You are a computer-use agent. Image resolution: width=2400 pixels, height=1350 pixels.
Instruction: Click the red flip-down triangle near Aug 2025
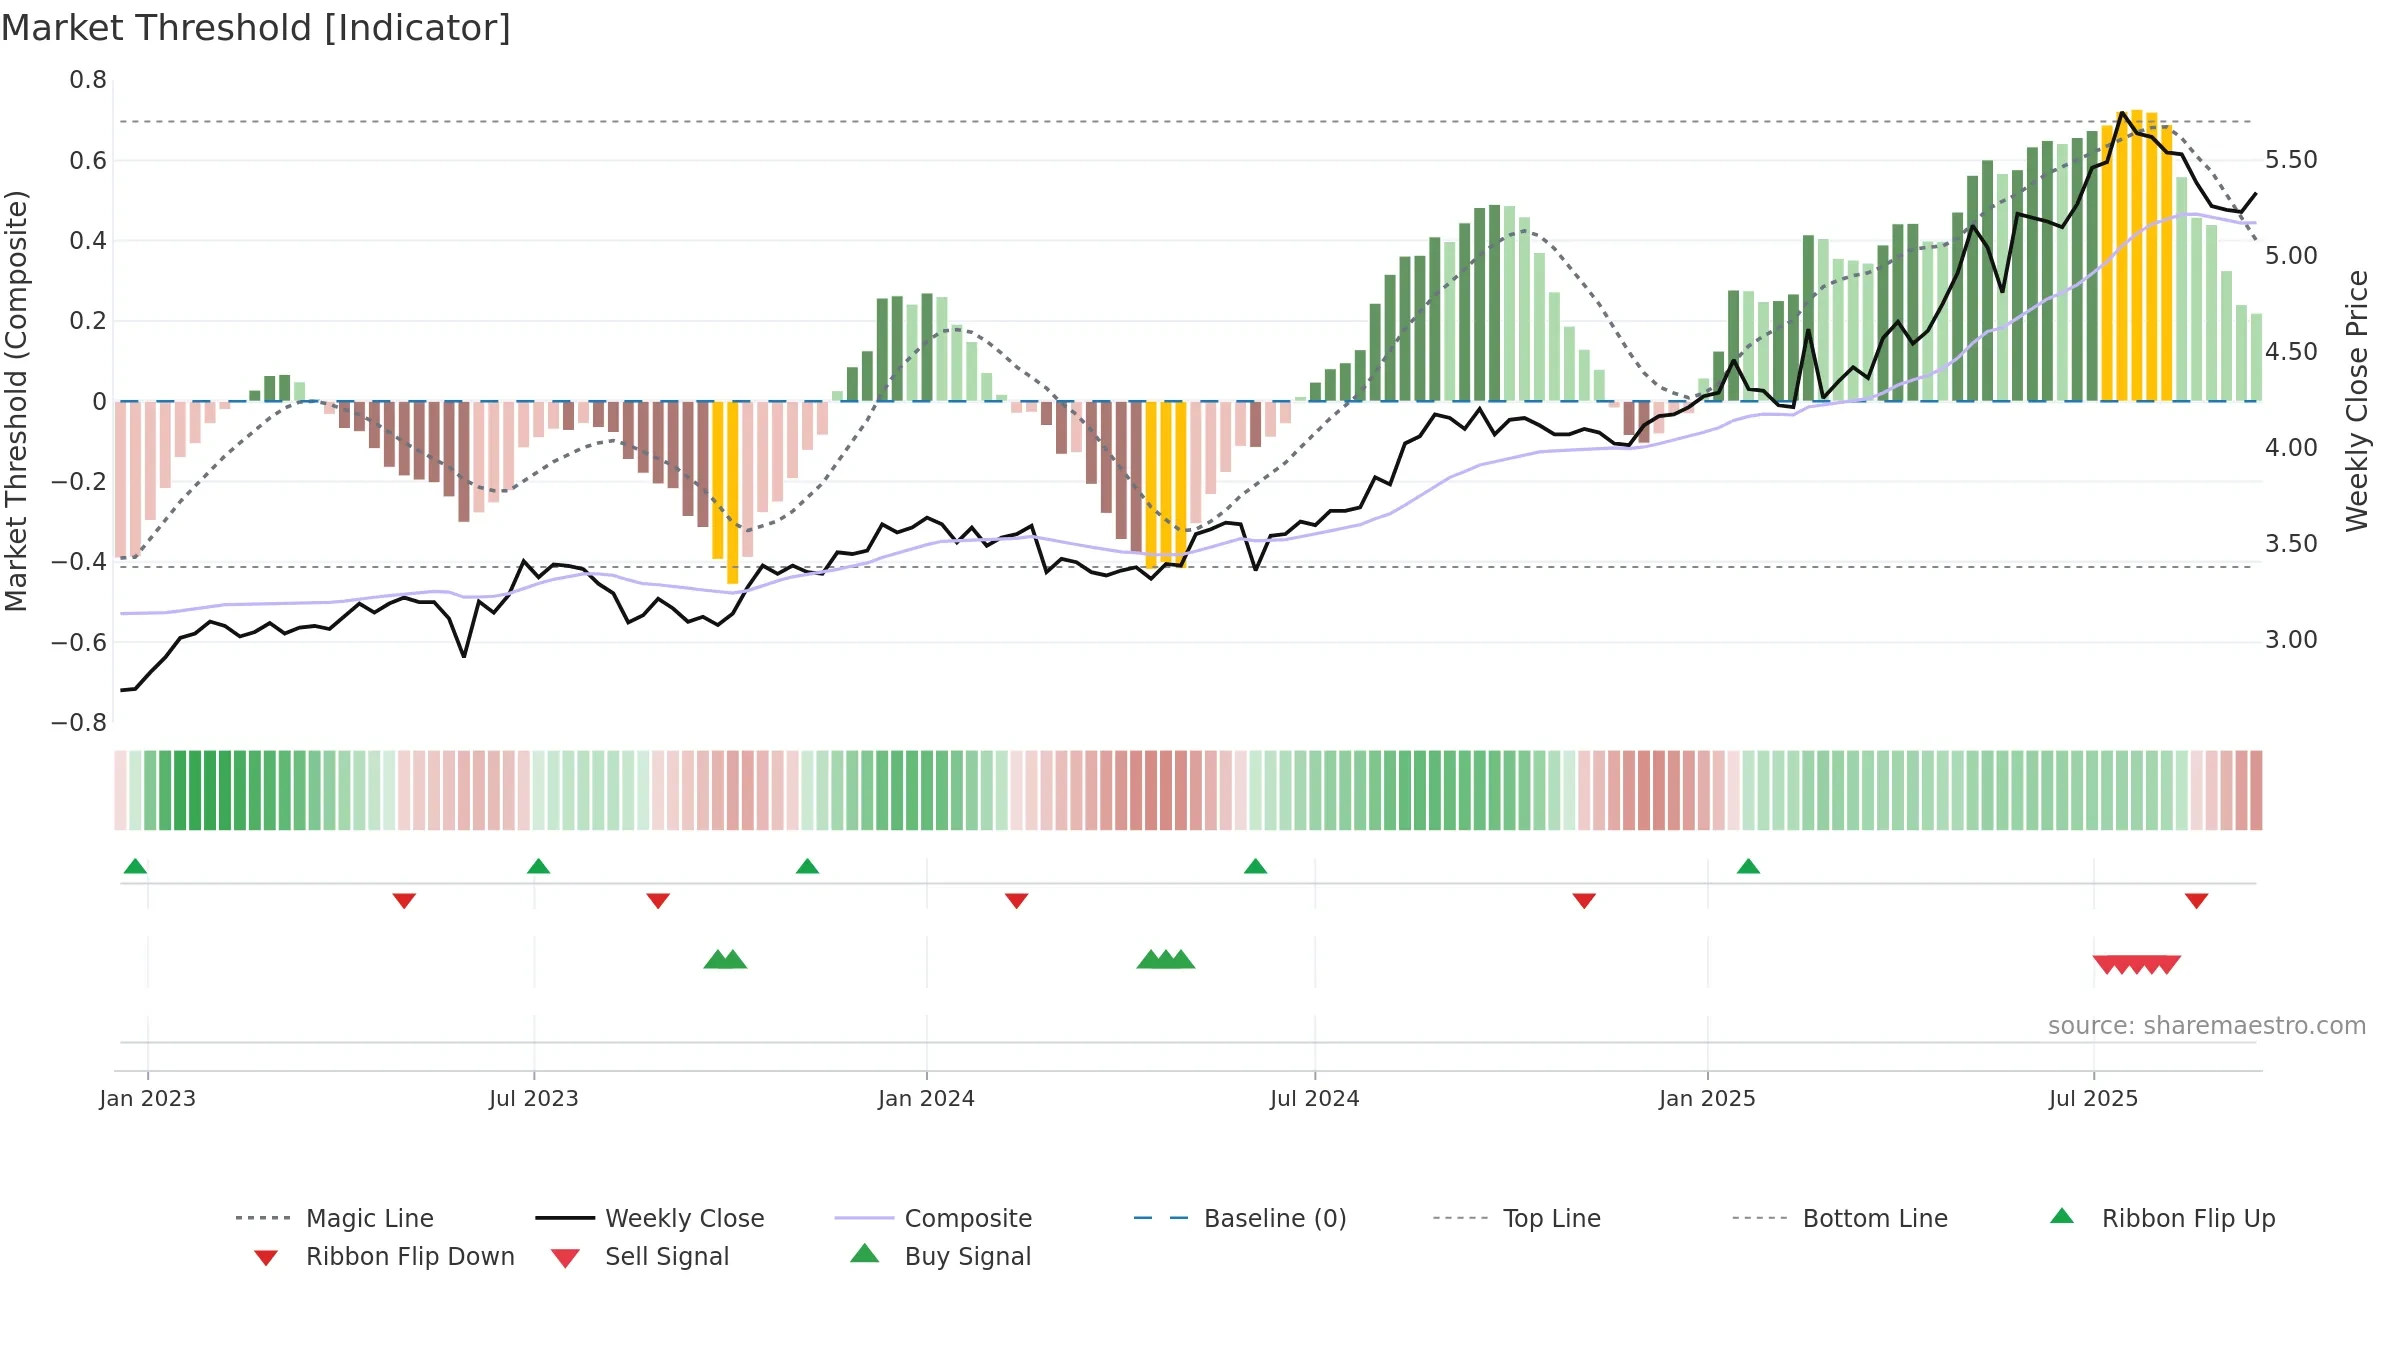(x=2196, y=901)
